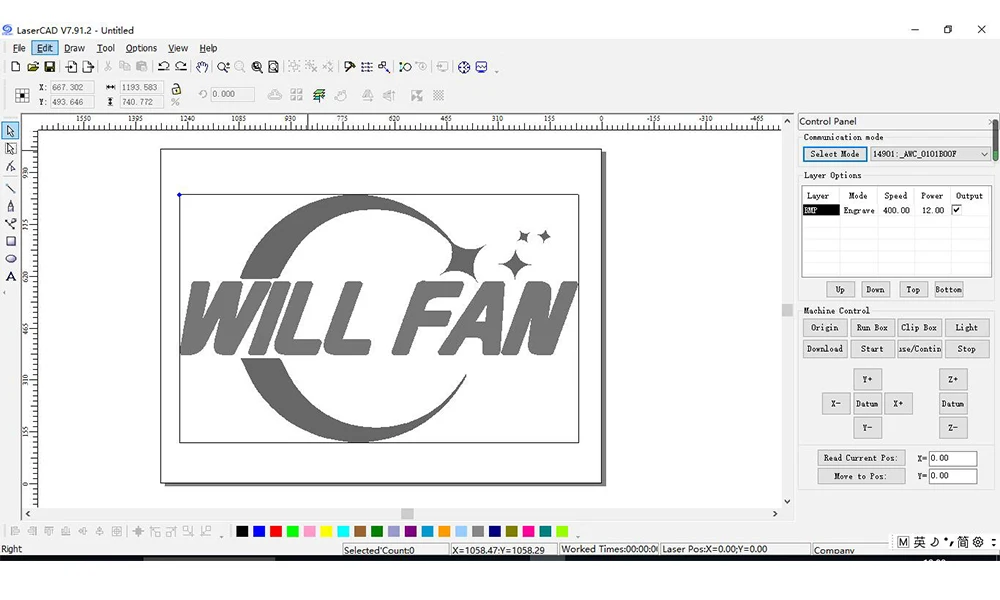Click the IME settings gear in tray

click(x=978, y=542)
